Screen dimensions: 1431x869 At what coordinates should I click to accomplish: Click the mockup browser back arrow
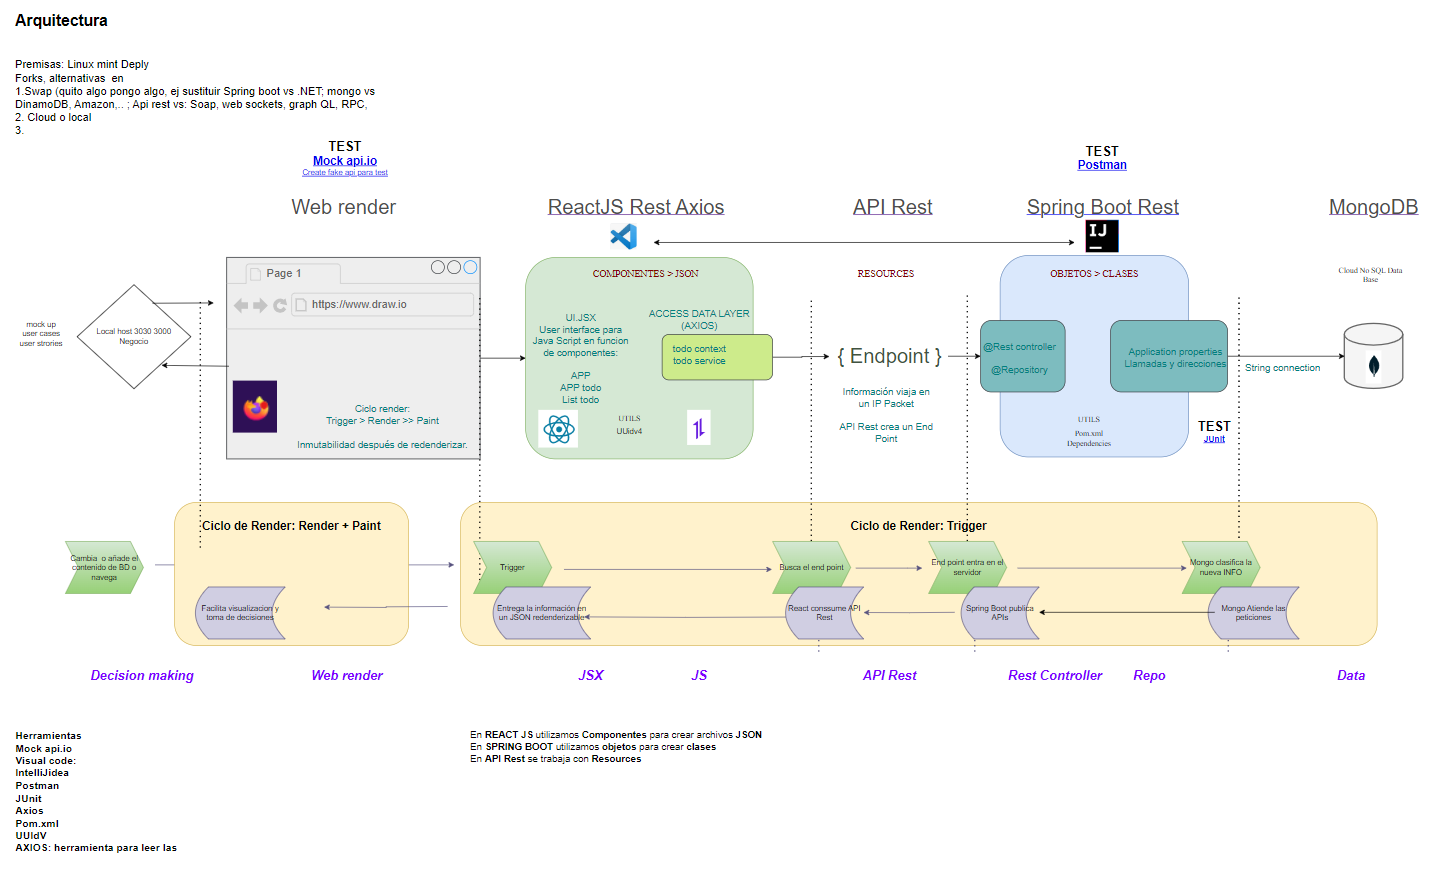point(241,305)
